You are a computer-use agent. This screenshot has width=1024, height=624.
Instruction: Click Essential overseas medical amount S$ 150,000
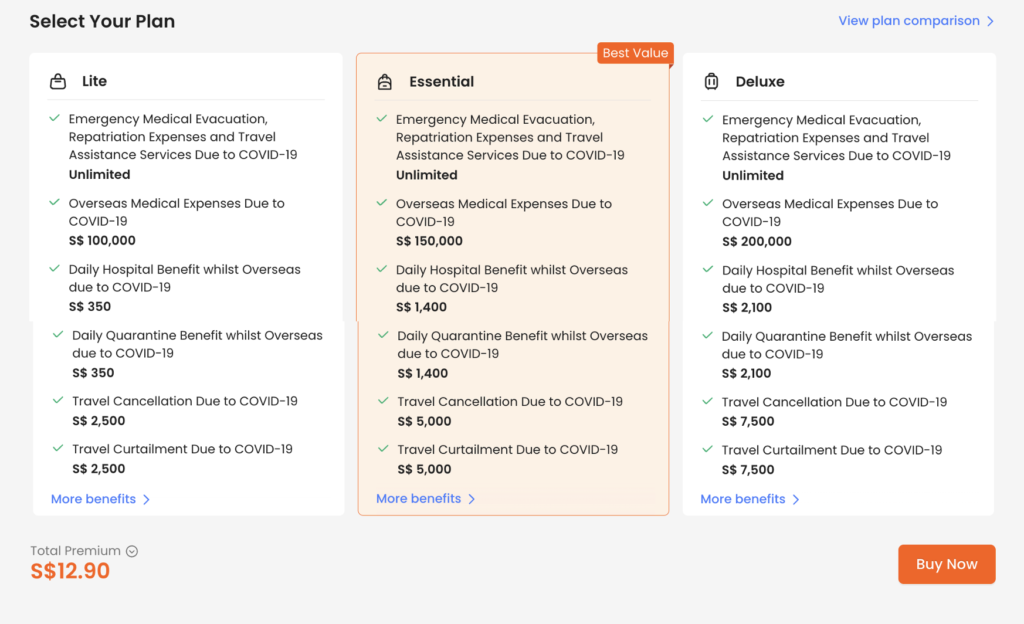click(429, 241)
